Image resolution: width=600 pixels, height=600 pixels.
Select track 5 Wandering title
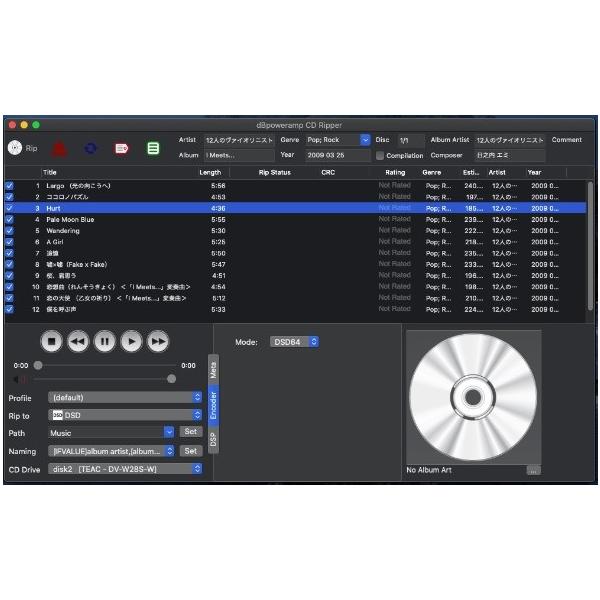point(63,231)
